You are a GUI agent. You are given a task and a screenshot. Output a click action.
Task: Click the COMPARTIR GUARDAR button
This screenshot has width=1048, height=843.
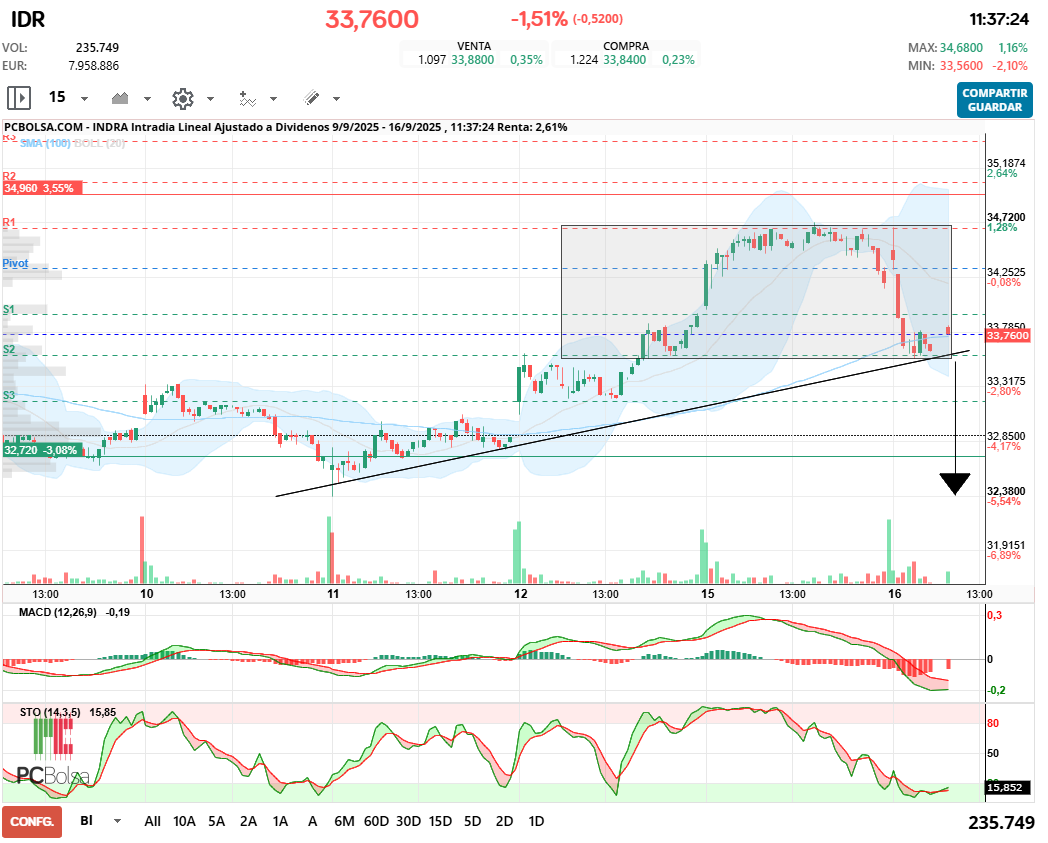pos(995,100)
